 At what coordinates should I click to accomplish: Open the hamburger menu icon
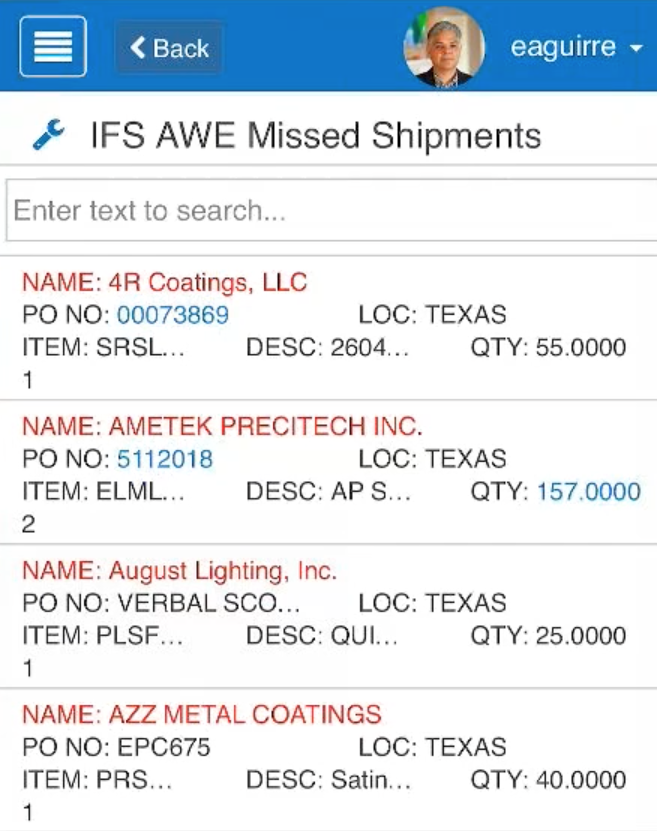pos(53,47)
